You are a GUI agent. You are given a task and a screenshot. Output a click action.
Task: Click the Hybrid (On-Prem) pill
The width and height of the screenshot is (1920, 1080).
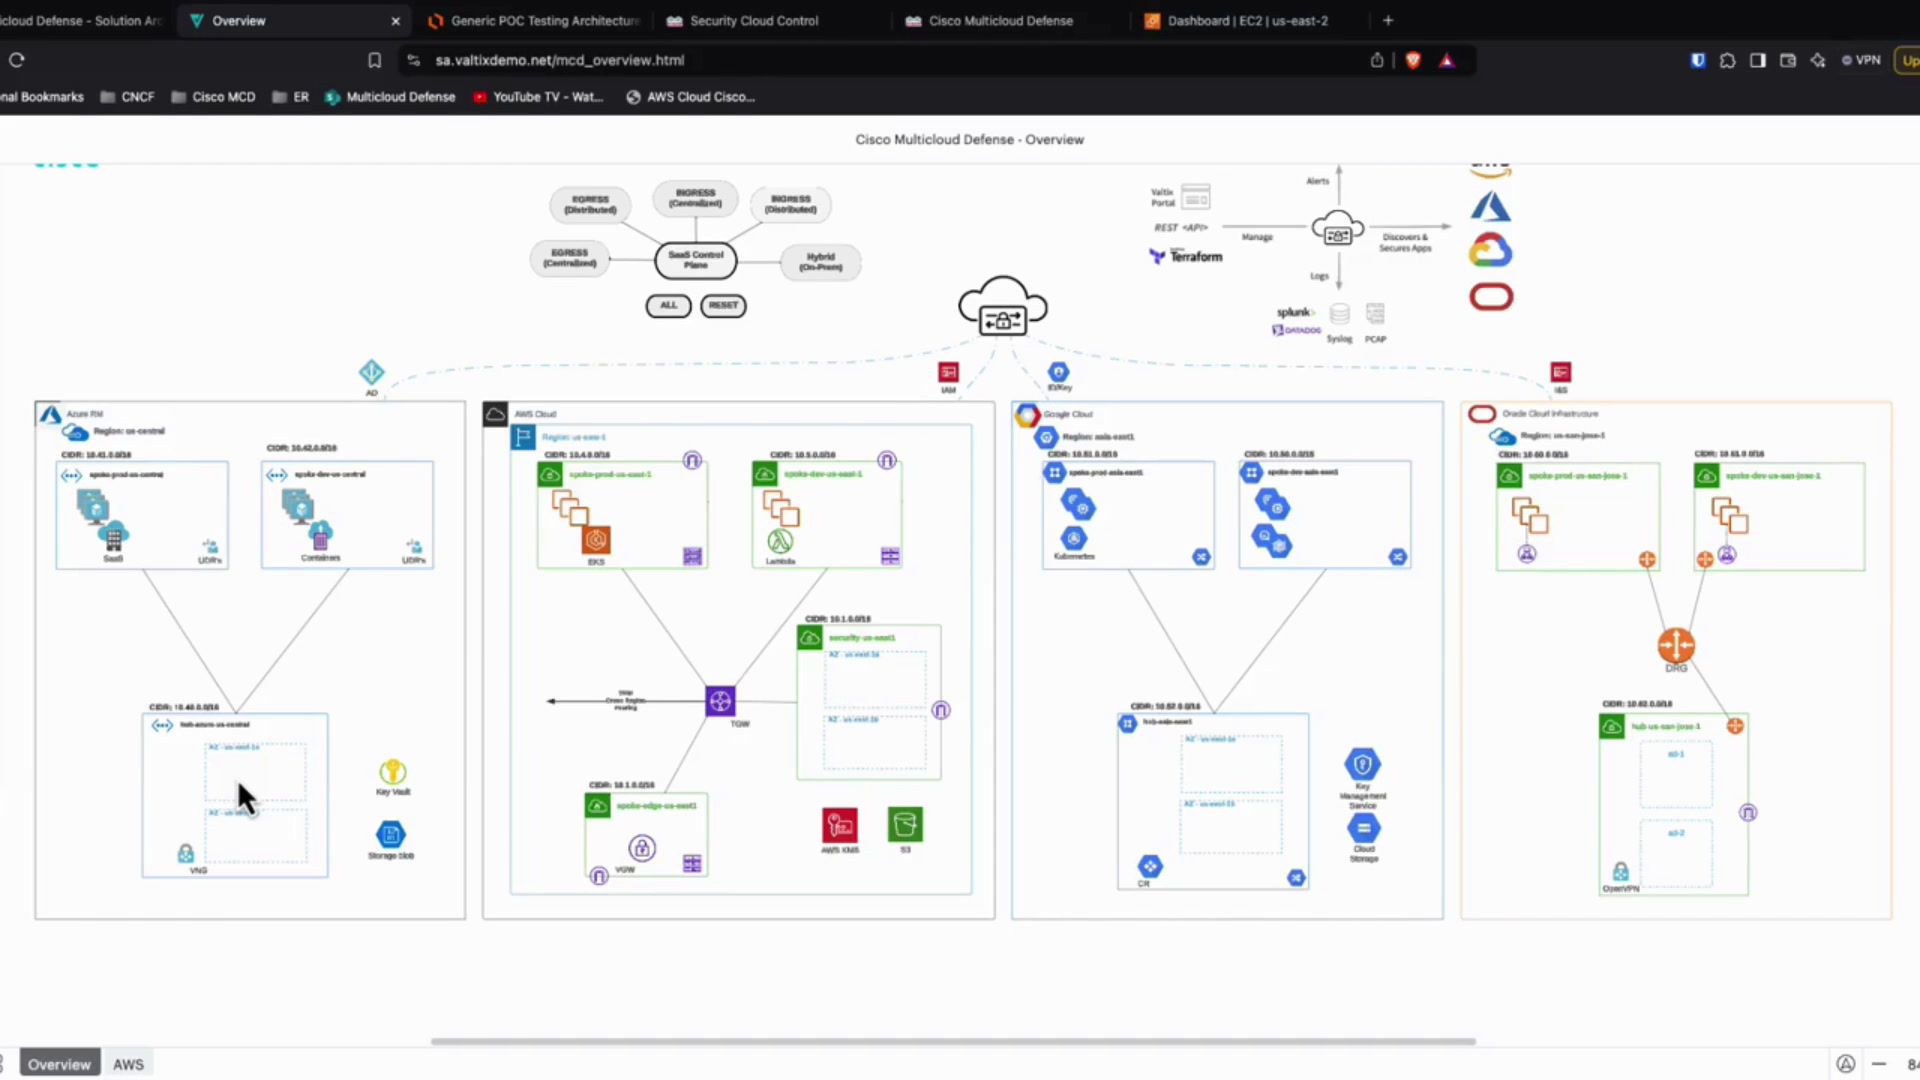(820, 262)
